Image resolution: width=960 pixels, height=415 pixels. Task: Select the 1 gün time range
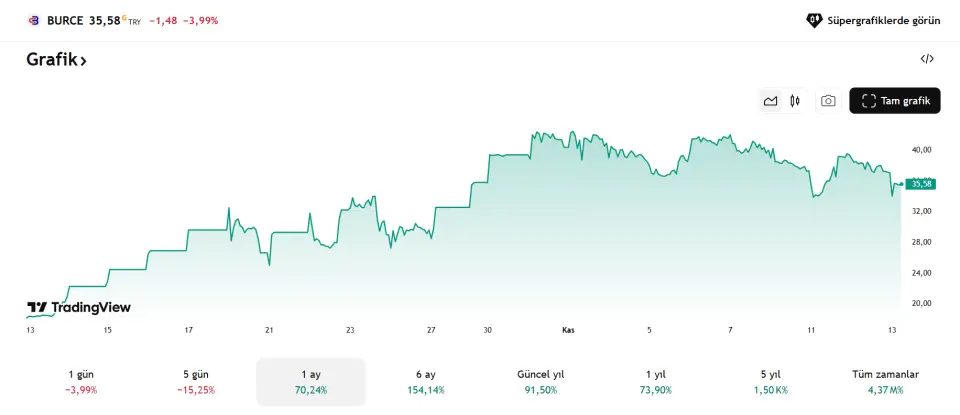[x=81, y=381]
